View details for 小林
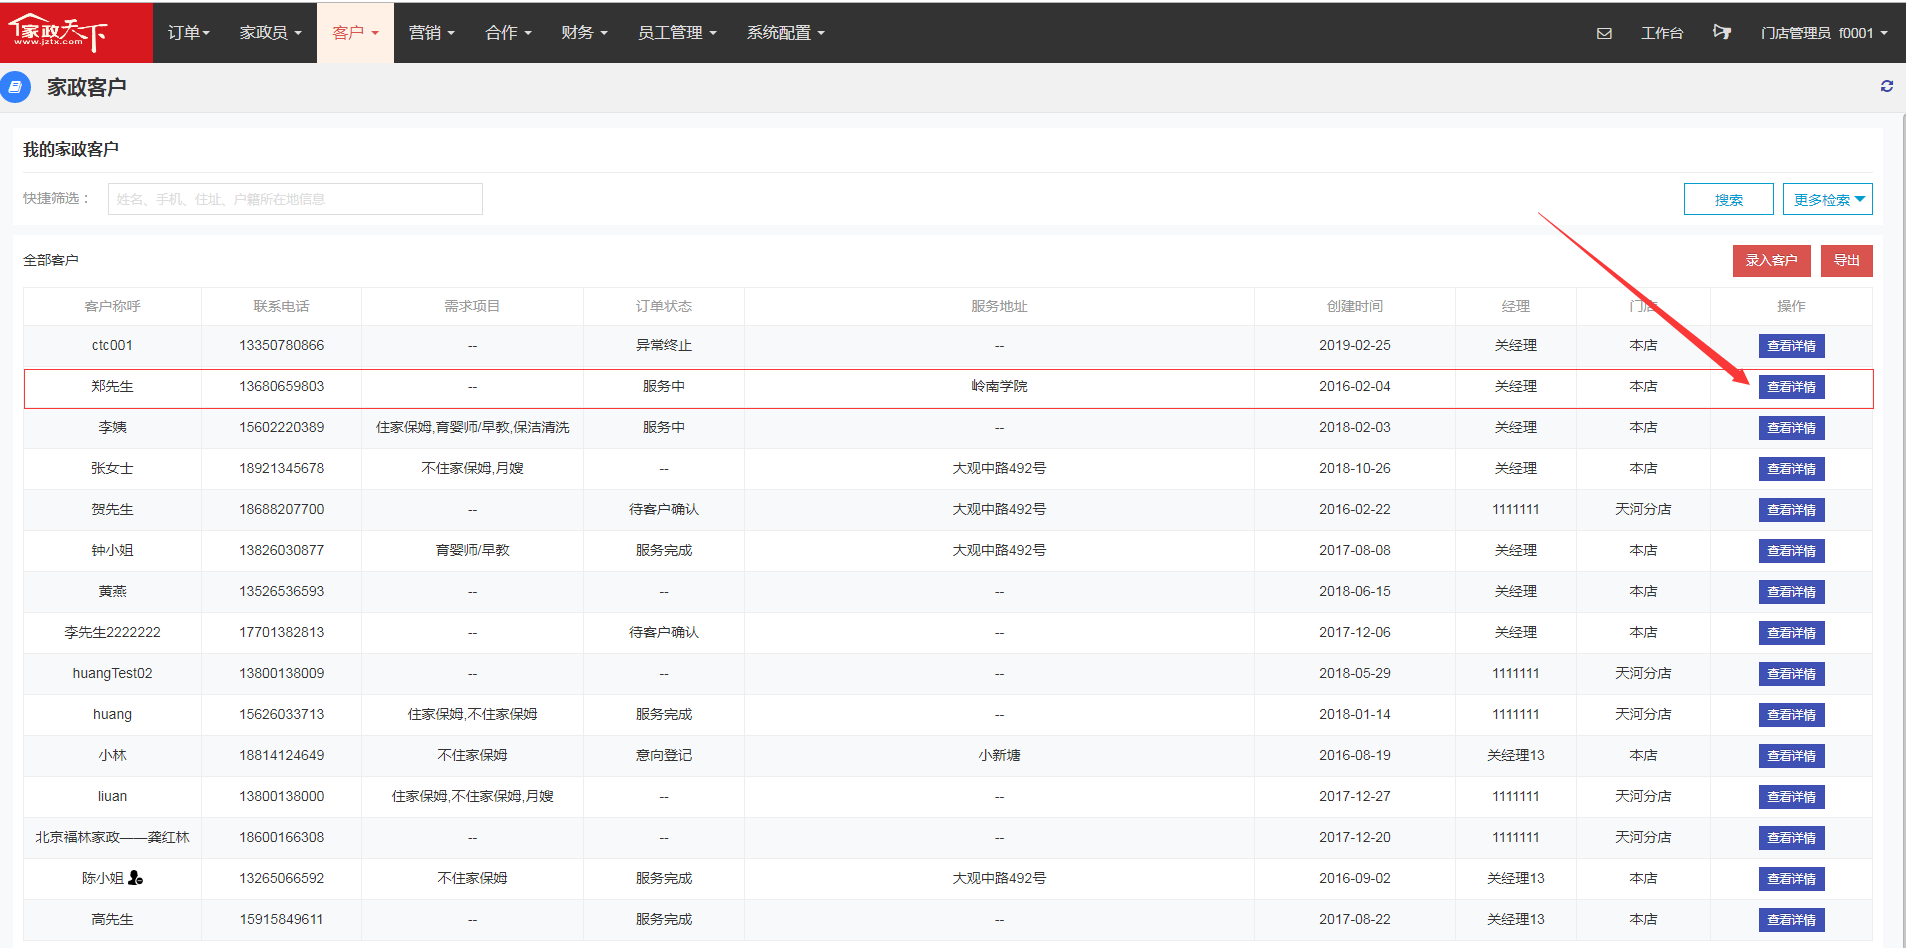 coord(1792,756)
